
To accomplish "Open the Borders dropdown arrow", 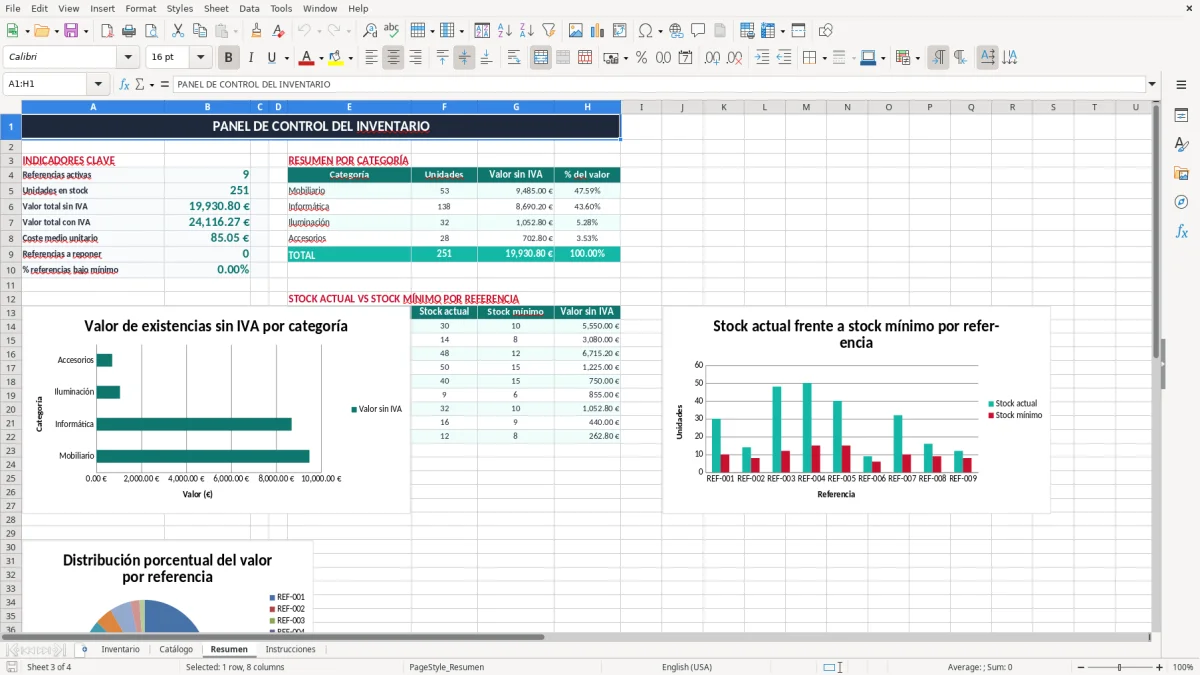I will tap(824, 58).
